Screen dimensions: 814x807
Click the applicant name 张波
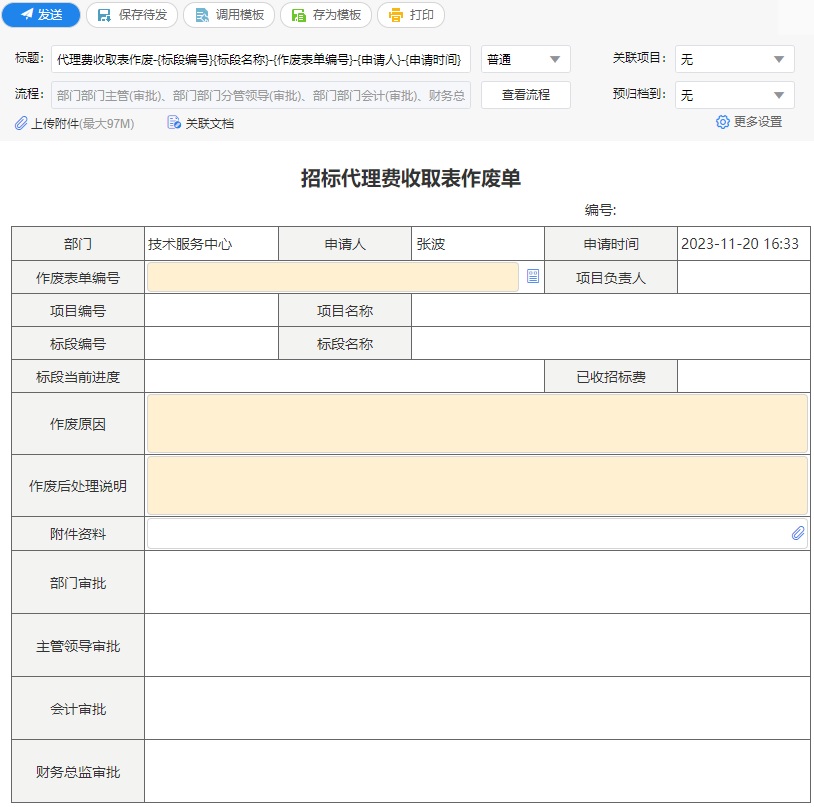[x=431, y=244]
